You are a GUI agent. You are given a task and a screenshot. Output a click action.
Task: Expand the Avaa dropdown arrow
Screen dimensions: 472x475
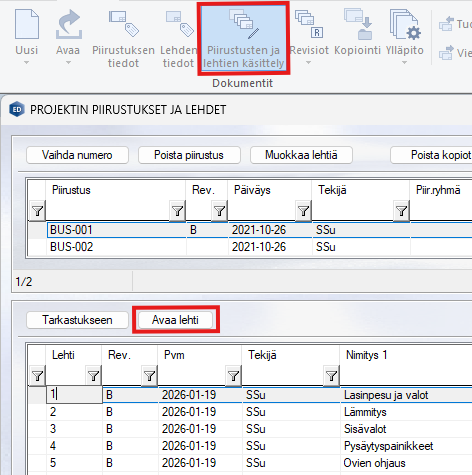[68, 62]
